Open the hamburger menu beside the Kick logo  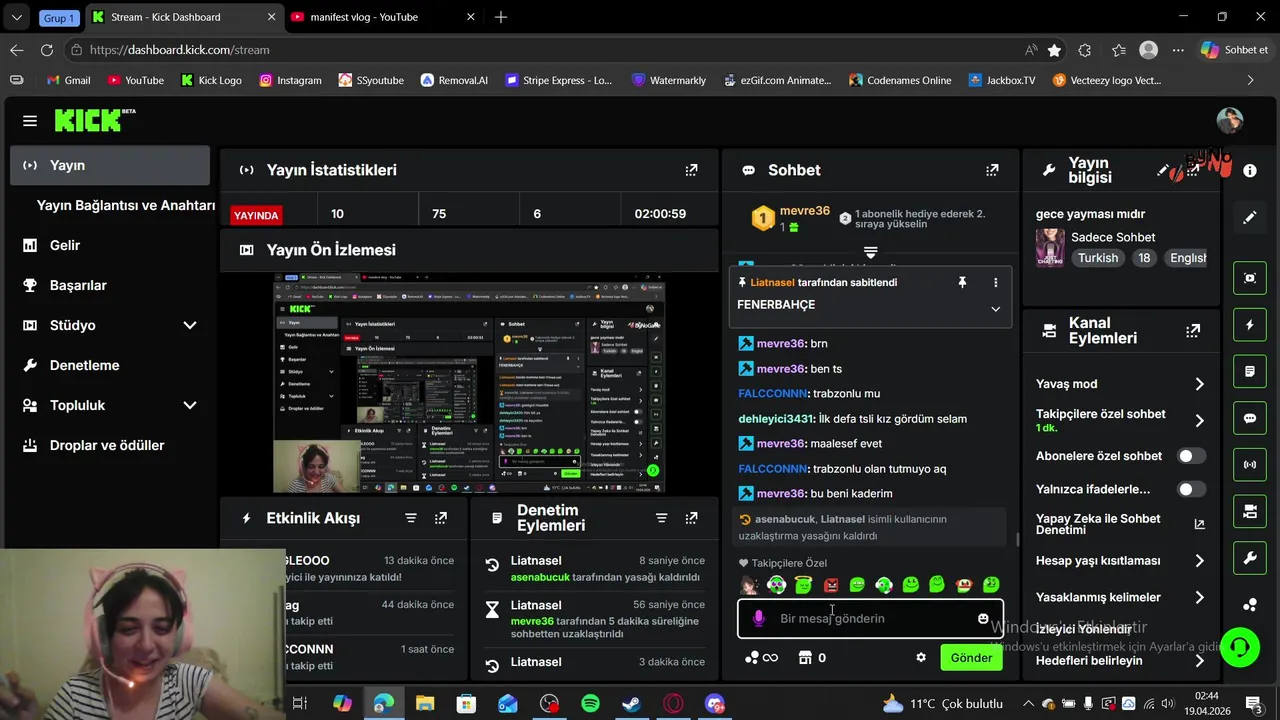(30, 121)
